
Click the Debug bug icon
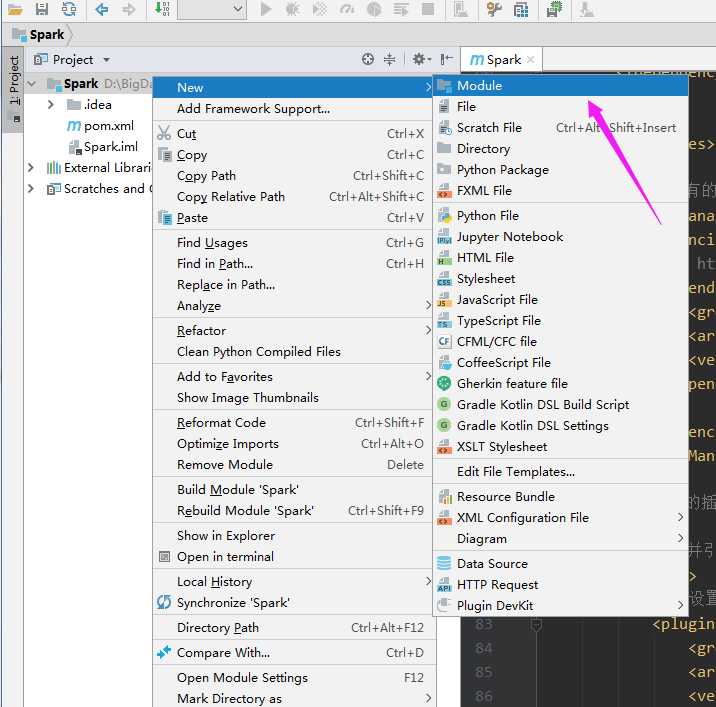pyautogui.click(x=293, y=9)
